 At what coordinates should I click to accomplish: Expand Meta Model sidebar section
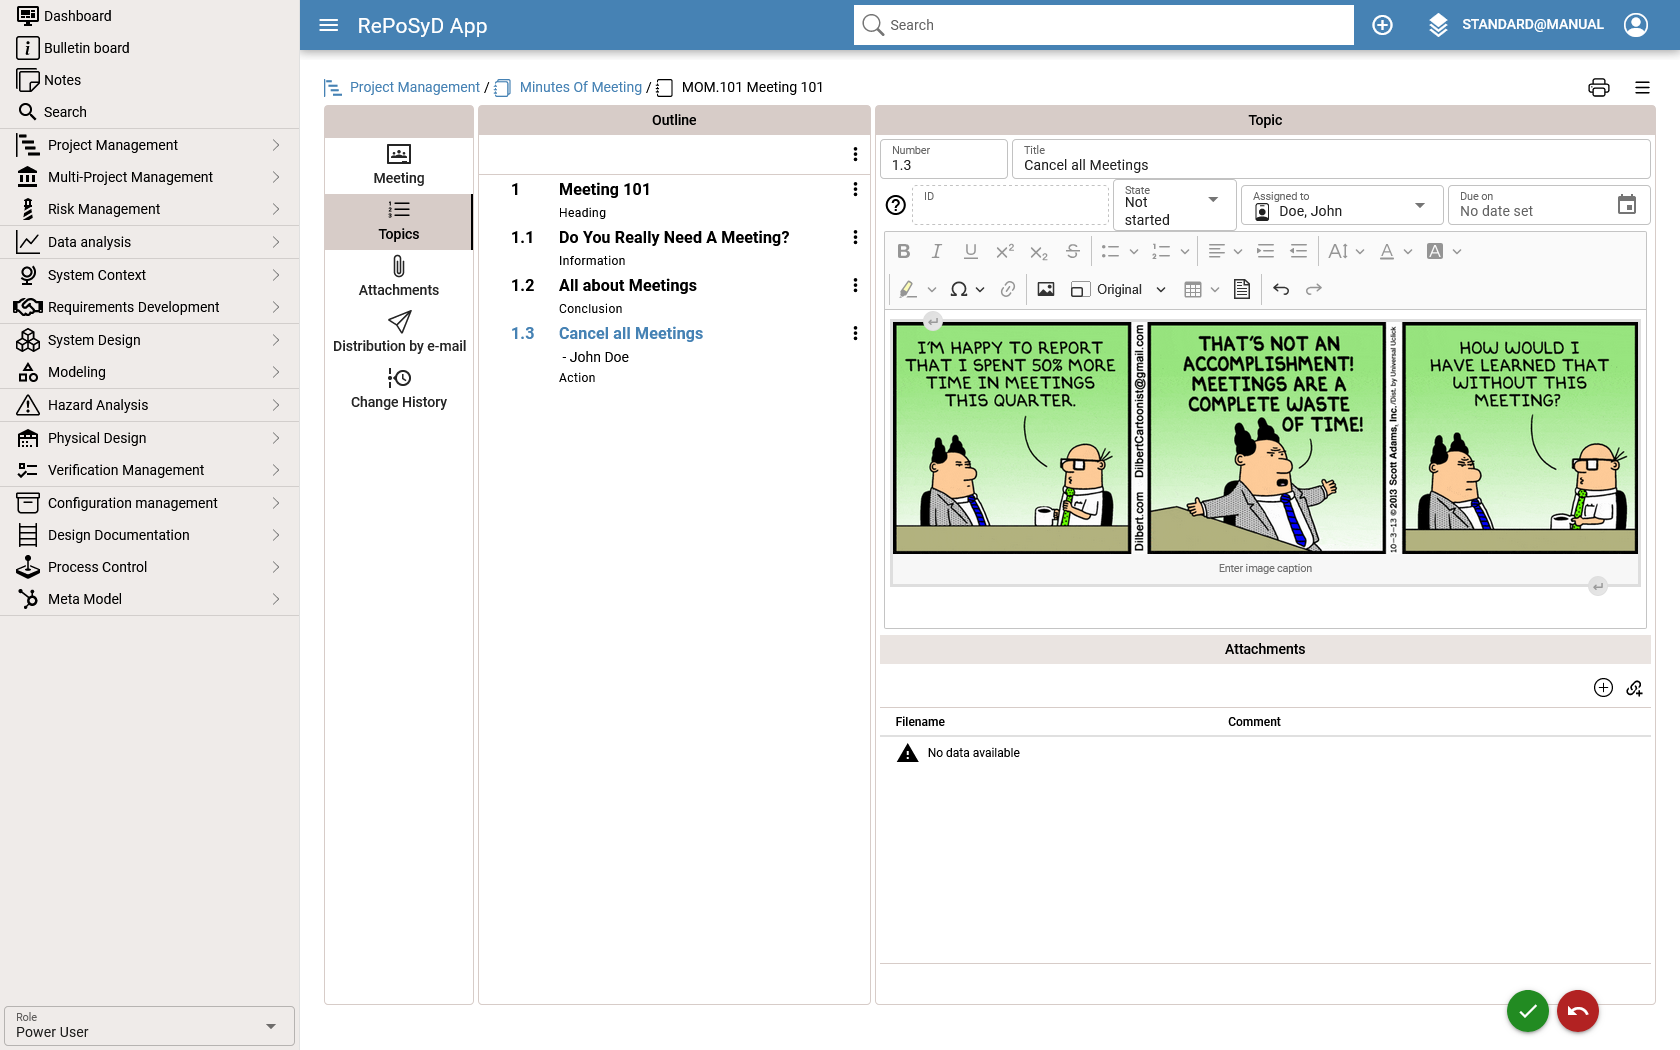(x=150, y=599)
